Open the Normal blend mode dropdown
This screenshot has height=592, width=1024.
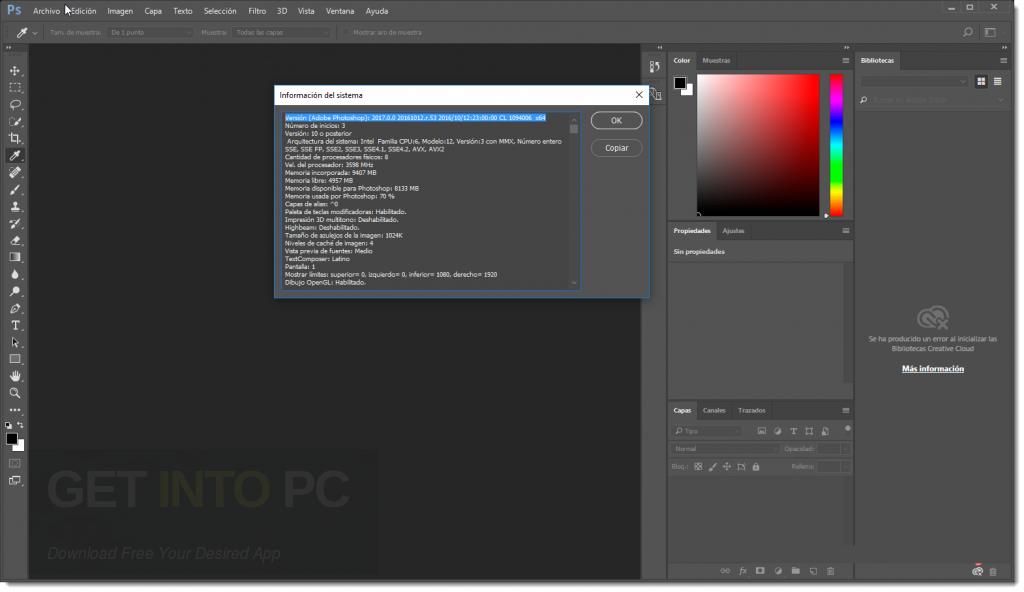[723, 449]
